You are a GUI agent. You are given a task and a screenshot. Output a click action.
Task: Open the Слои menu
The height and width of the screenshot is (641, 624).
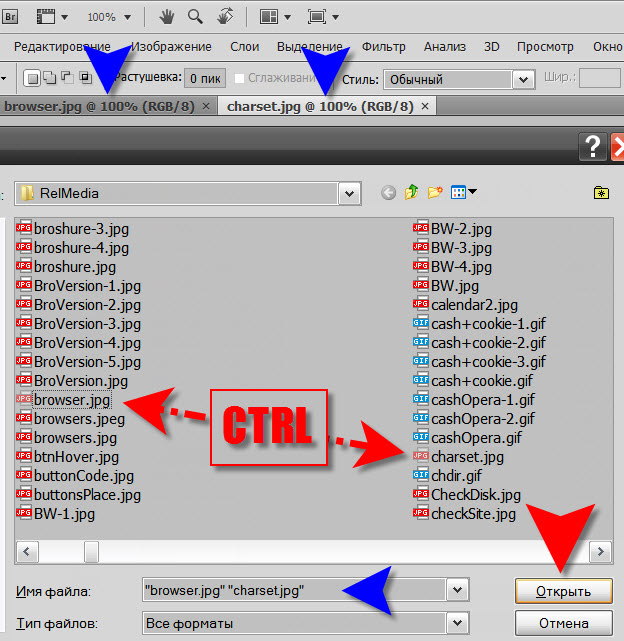point(245,47)
